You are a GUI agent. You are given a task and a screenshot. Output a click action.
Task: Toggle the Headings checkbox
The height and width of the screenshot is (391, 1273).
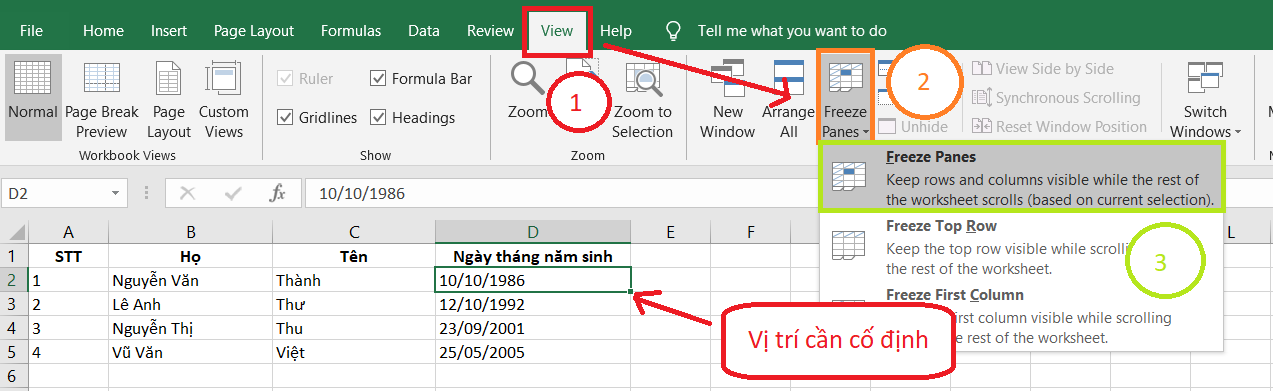pyautogui.click(x=378, y=118)
